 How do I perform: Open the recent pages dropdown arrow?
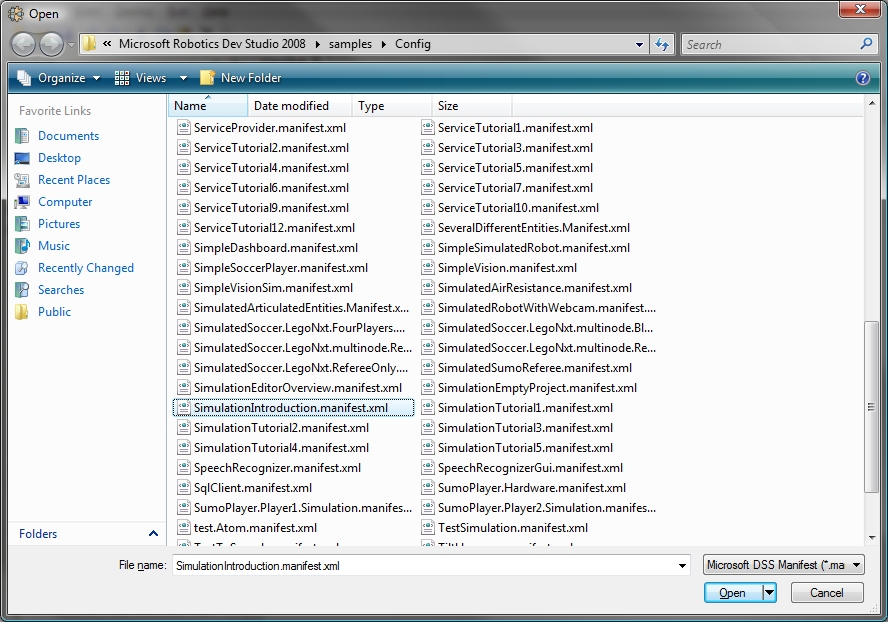[x=71, y=44]
